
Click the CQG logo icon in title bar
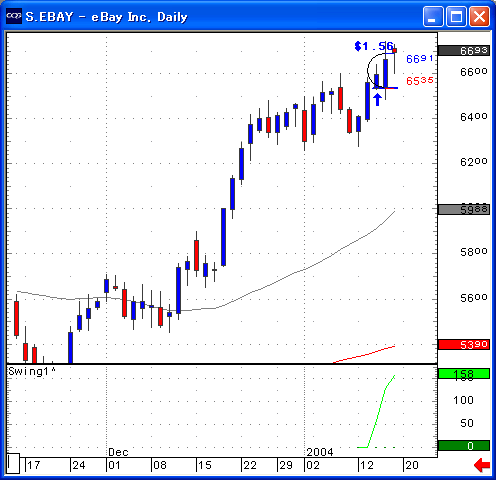click(x=14, y=16)
